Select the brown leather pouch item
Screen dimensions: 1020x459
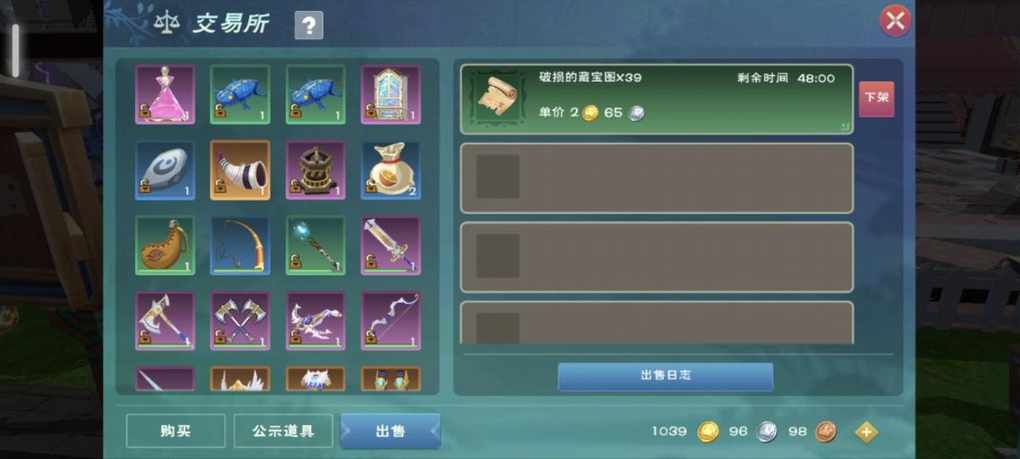click(x=165, y=245)
